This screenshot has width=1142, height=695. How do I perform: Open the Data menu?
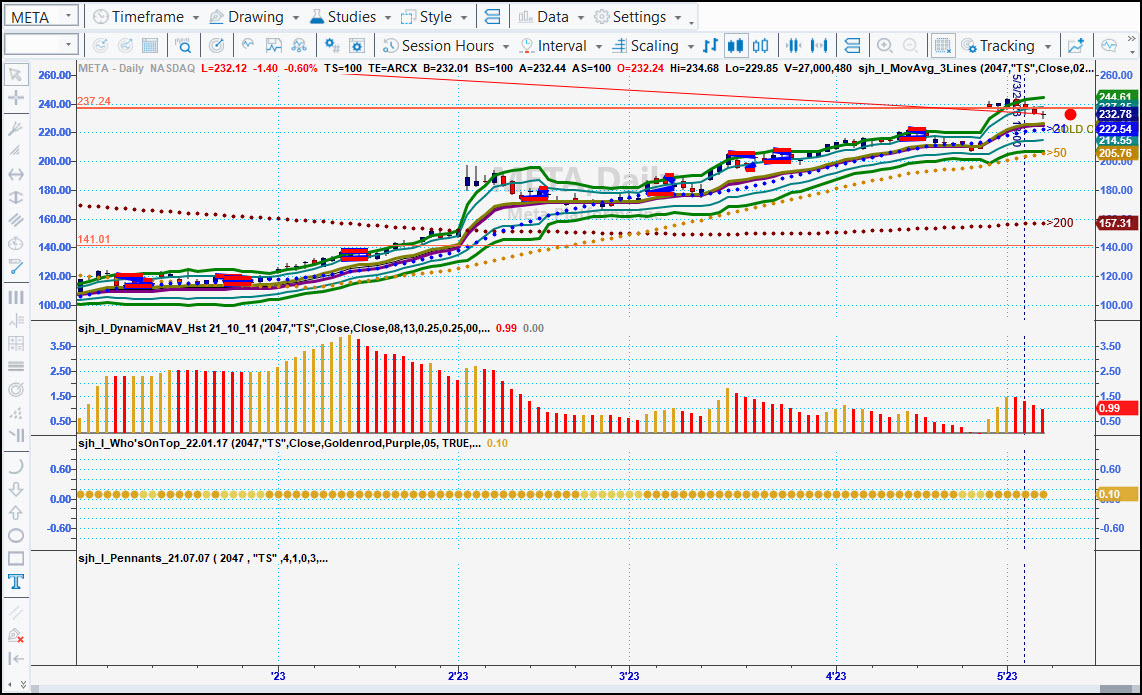click(x=551, y=17)
